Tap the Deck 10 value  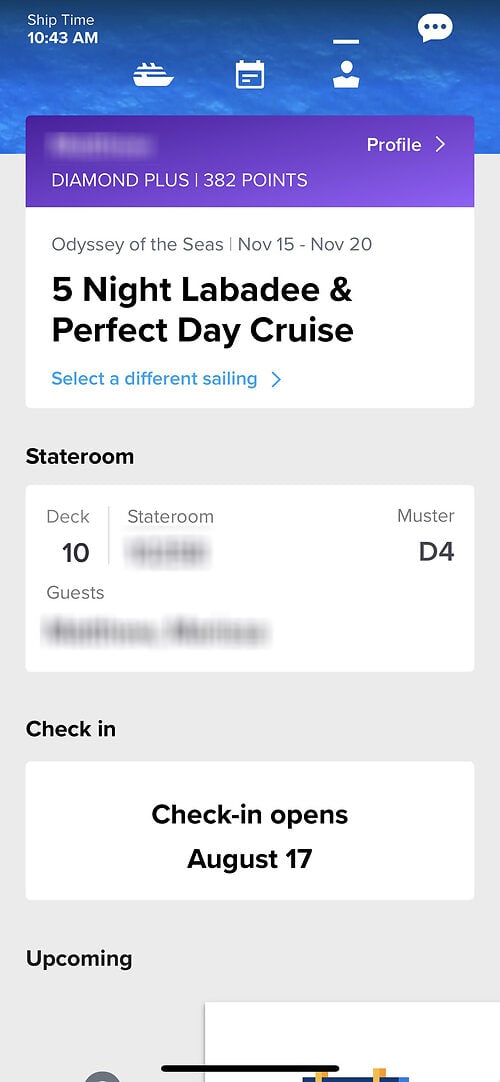[x=75, y=553]
